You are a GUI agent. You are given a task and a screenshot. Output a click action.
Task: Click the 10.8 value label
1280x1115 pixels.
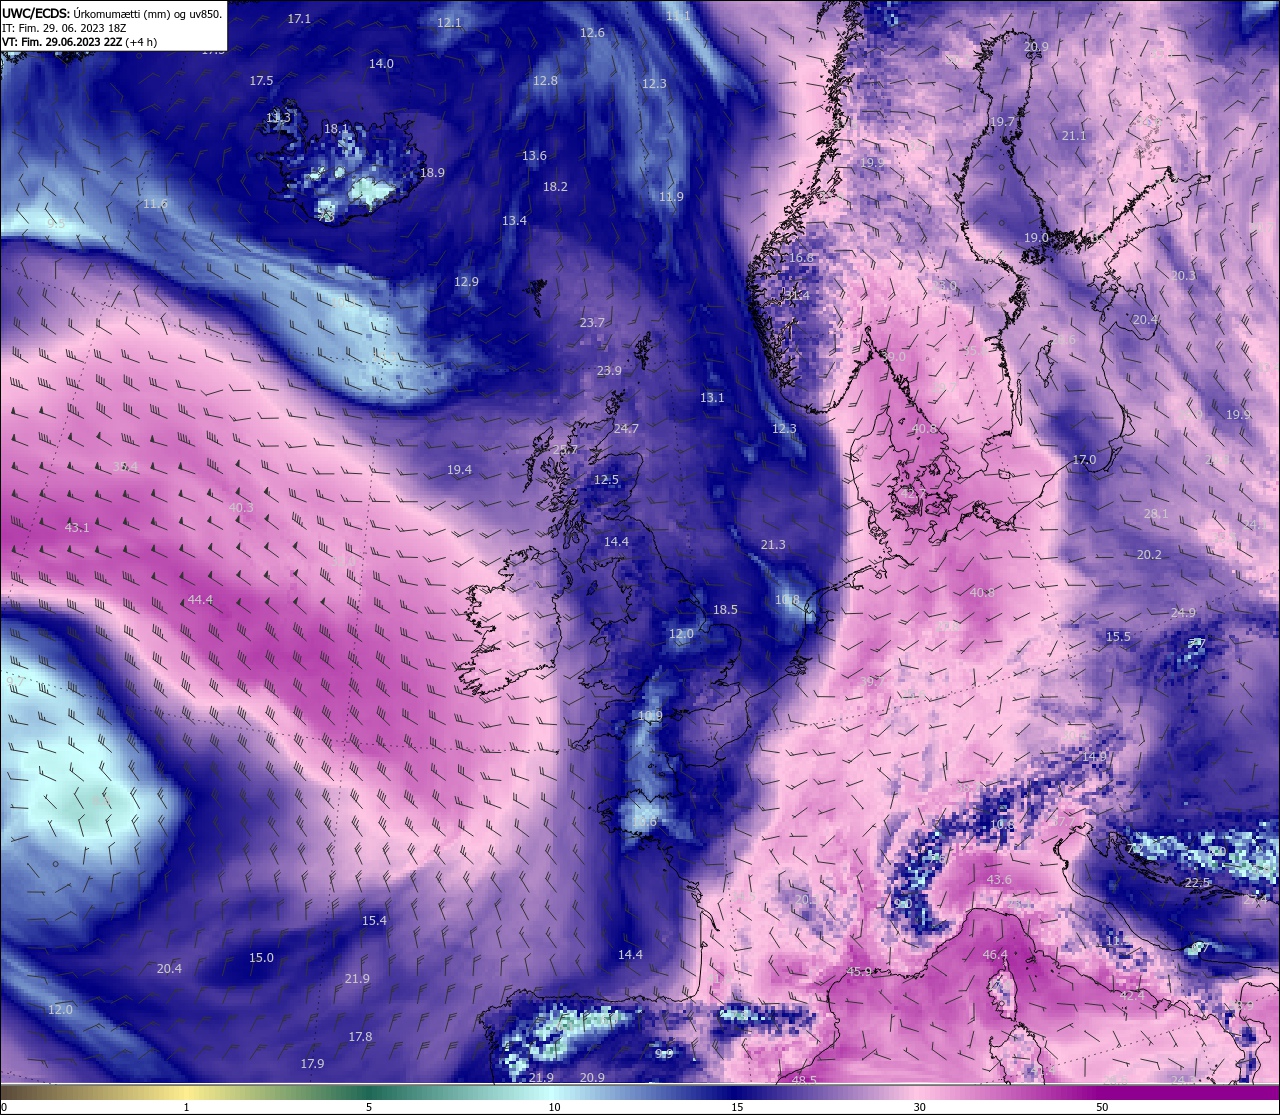(788, 600)
